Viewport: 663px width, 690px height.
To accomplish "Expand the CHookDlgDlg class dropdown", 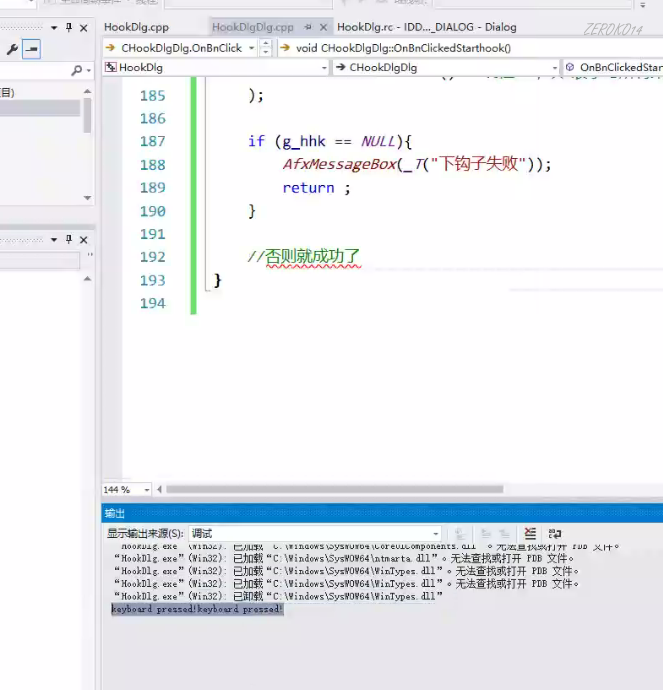I will [554, 68].
